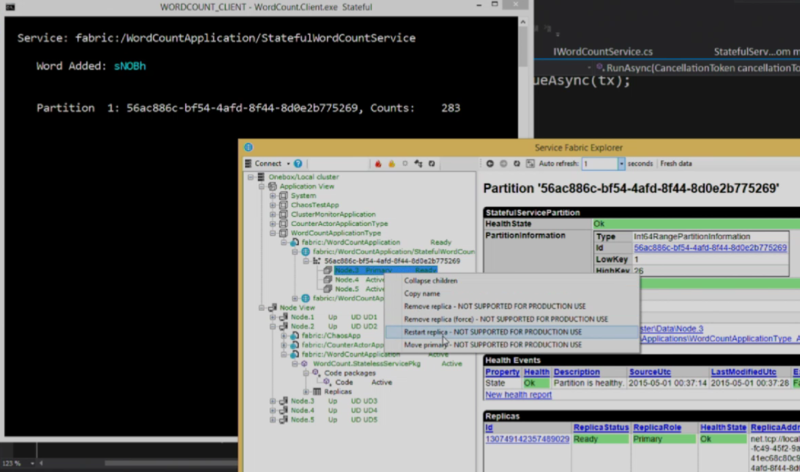
Task: Select Restart replica from the context menu
Action: pos(512,332)
